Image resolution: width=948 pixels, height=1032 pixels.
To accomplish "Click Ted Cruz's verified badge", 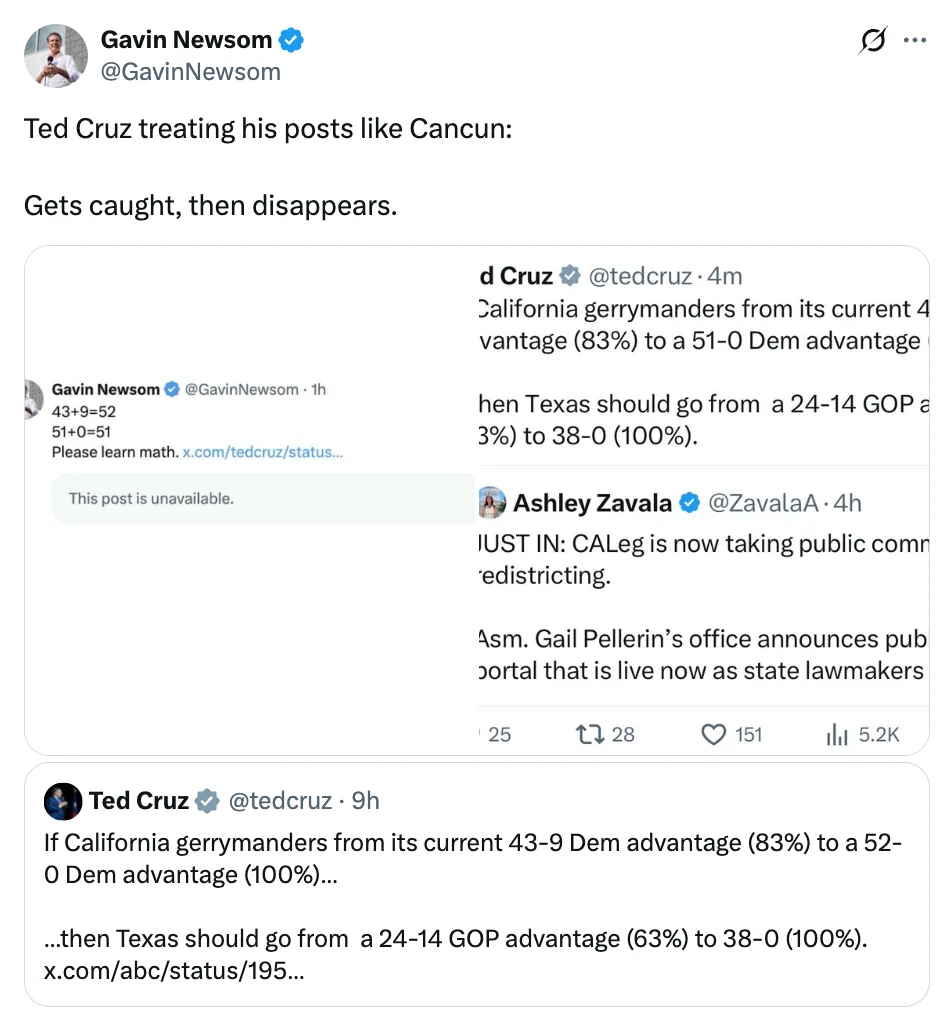I will (207, 800).
